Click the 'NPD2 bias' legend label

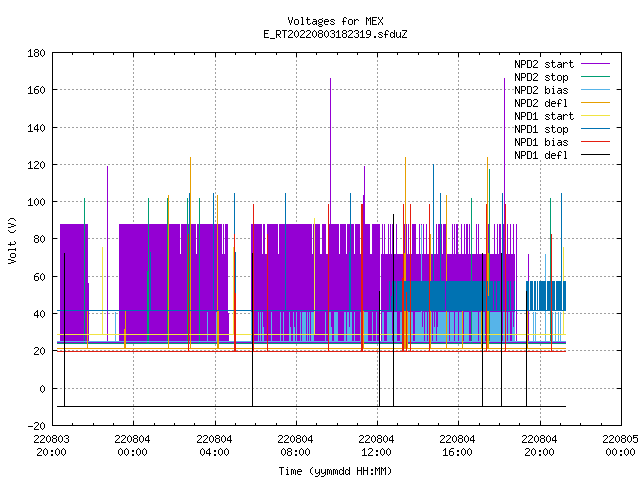tap(541, 90)
